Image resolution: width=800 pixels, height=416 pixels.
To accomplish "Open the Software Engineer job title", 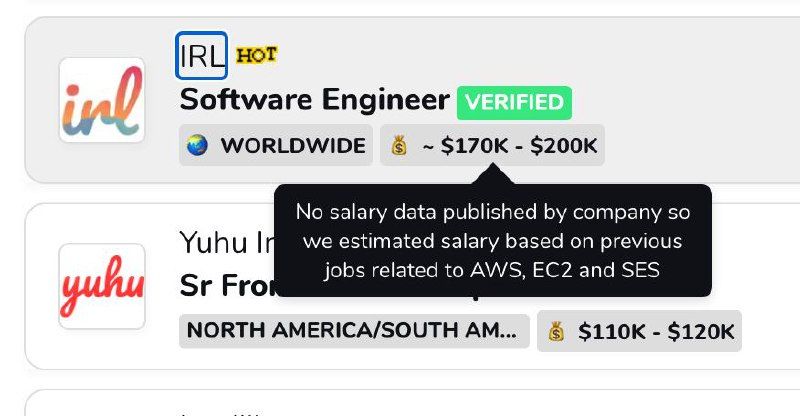I will click(314, 100).
